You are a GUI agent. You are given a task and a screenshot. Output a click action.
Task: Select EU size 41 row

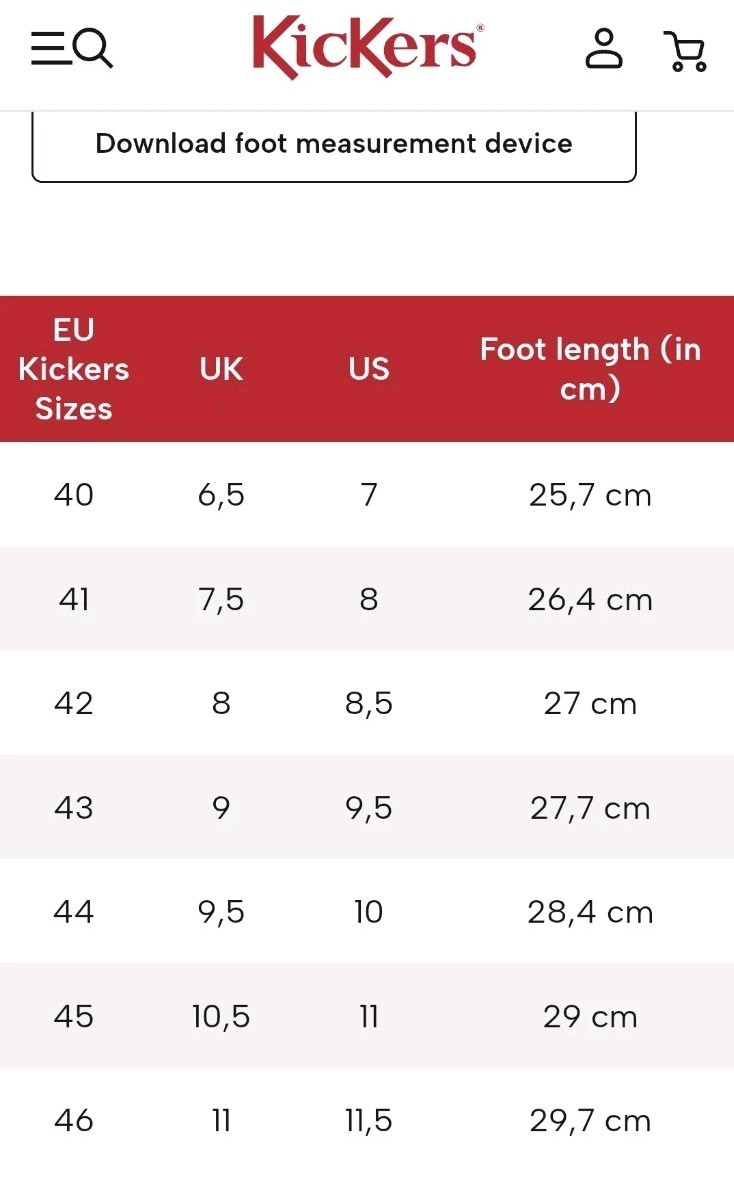[x=367, y=599]
